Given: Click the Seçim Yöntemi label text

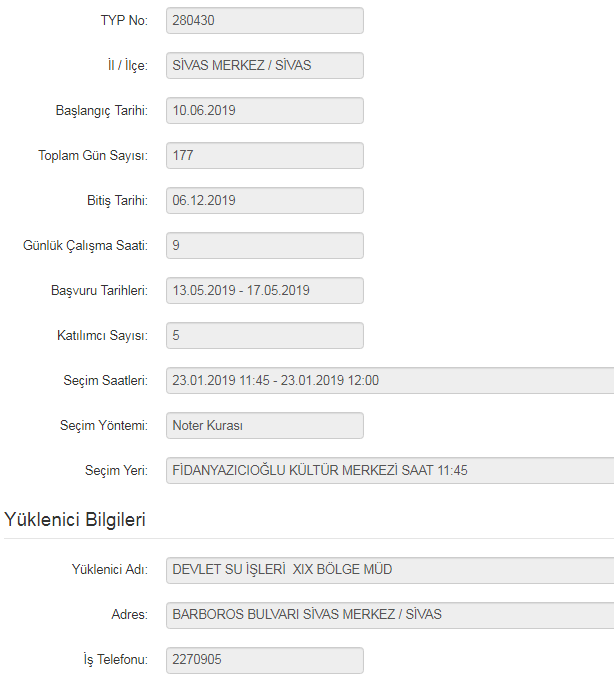Looking at the screenshot, I should (x=104, y=425).
